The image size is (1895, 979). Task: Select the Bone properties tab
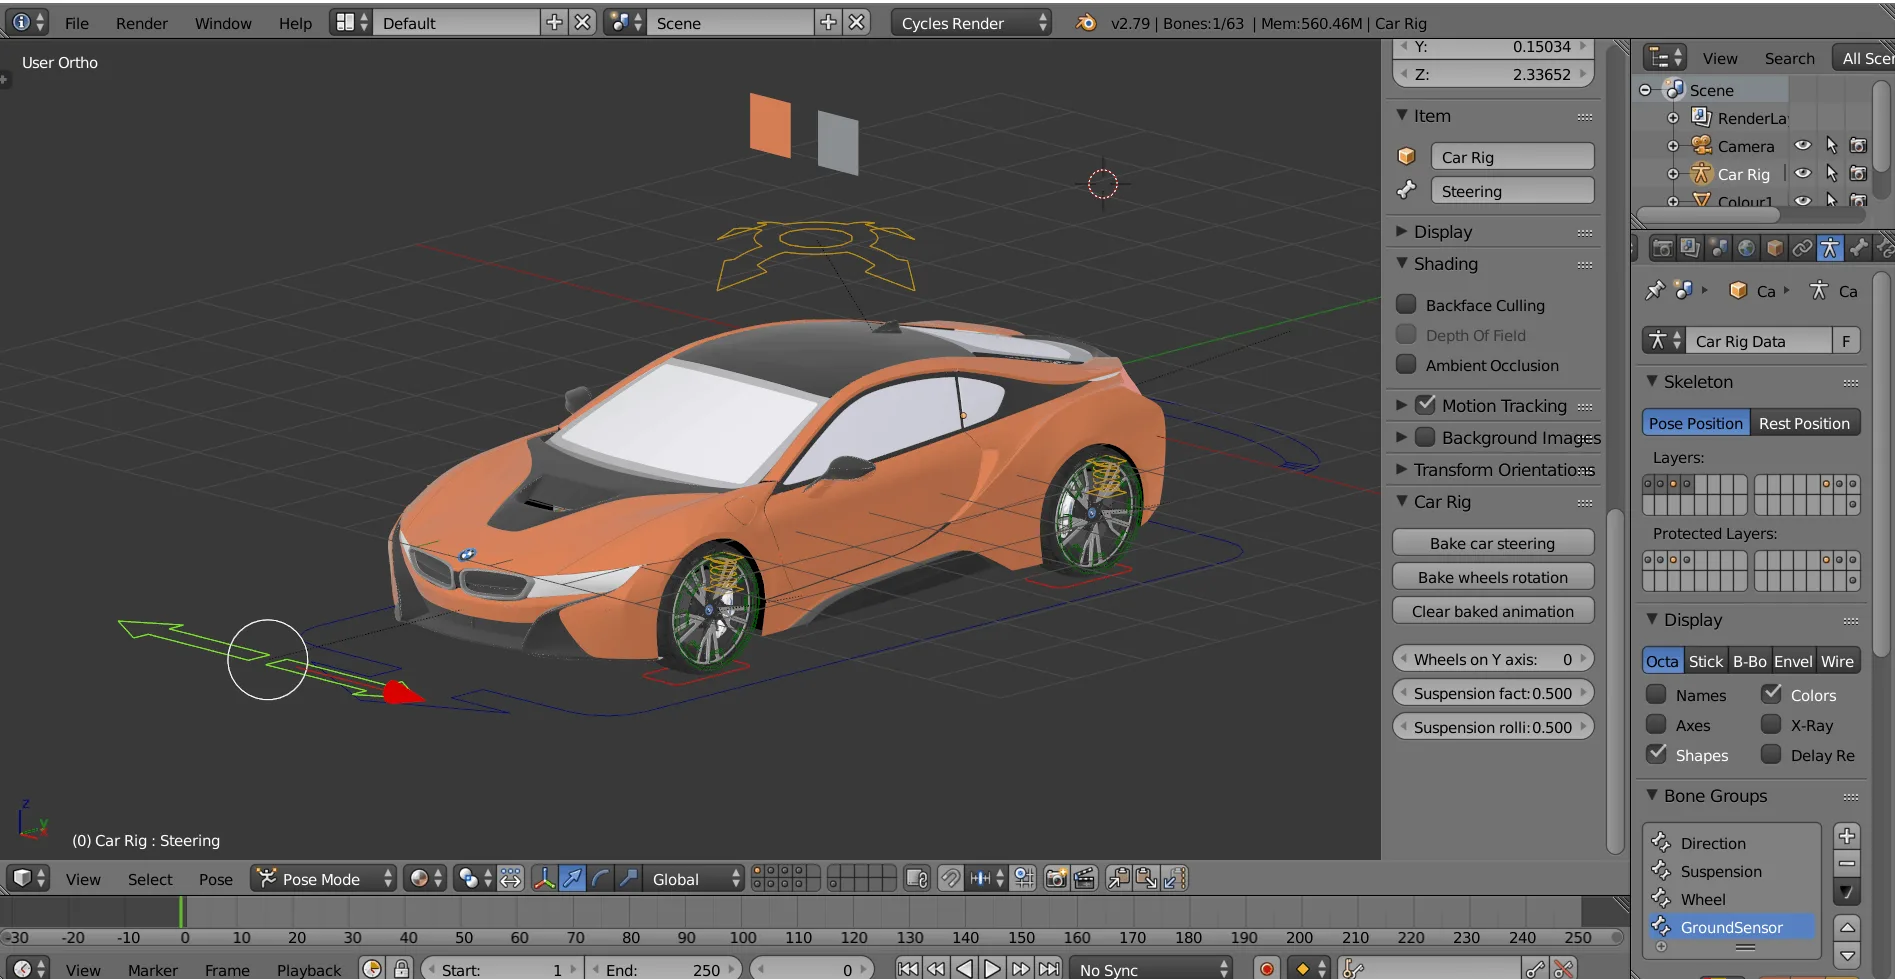(1858, 248)
